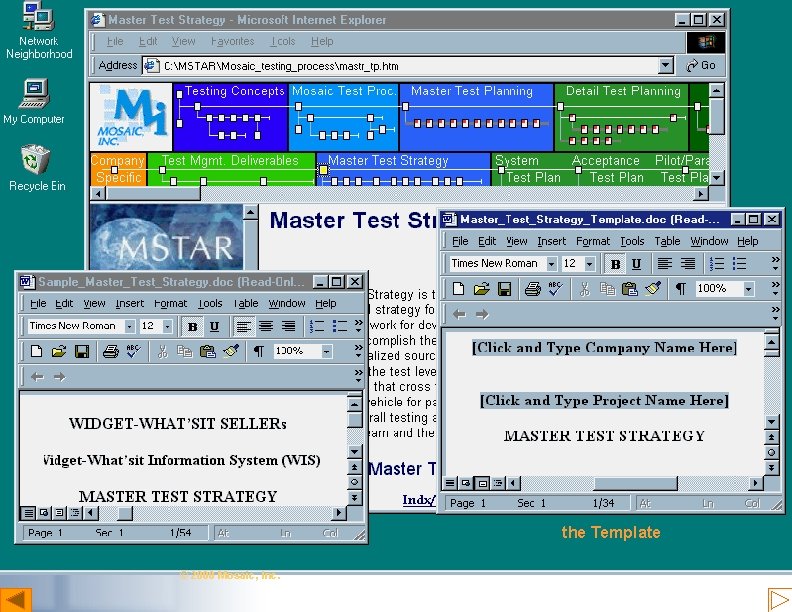This screenshot has width=792, height=612.
Task: Click Forward arrow in Sample_Master_Test_Strategy web toolbar
Action: (60, 377)
